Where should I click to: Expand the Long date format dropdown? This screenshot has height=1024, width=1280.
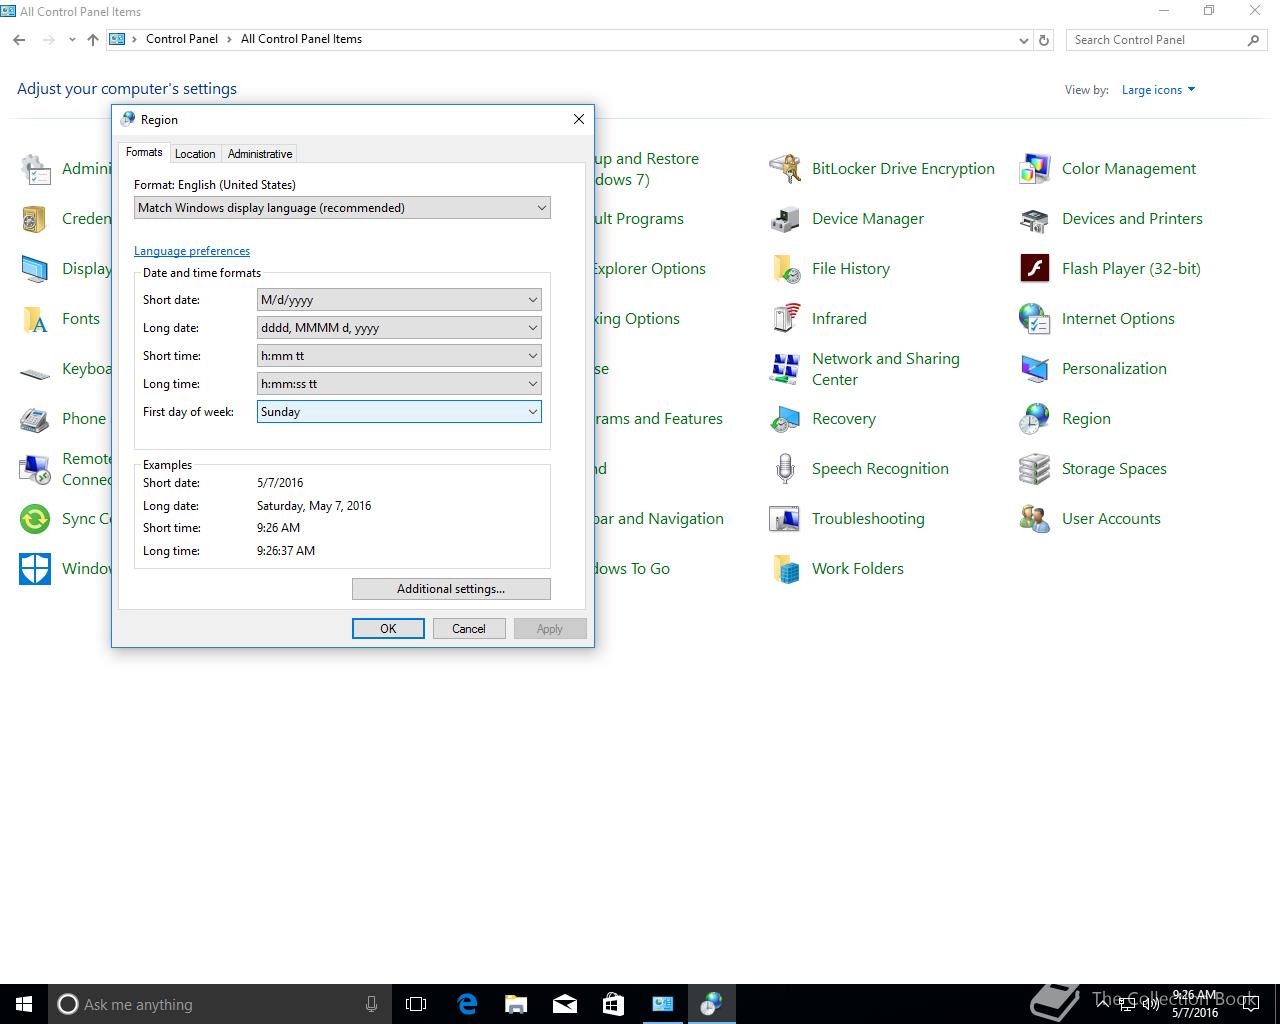click(x=399, y=328)
